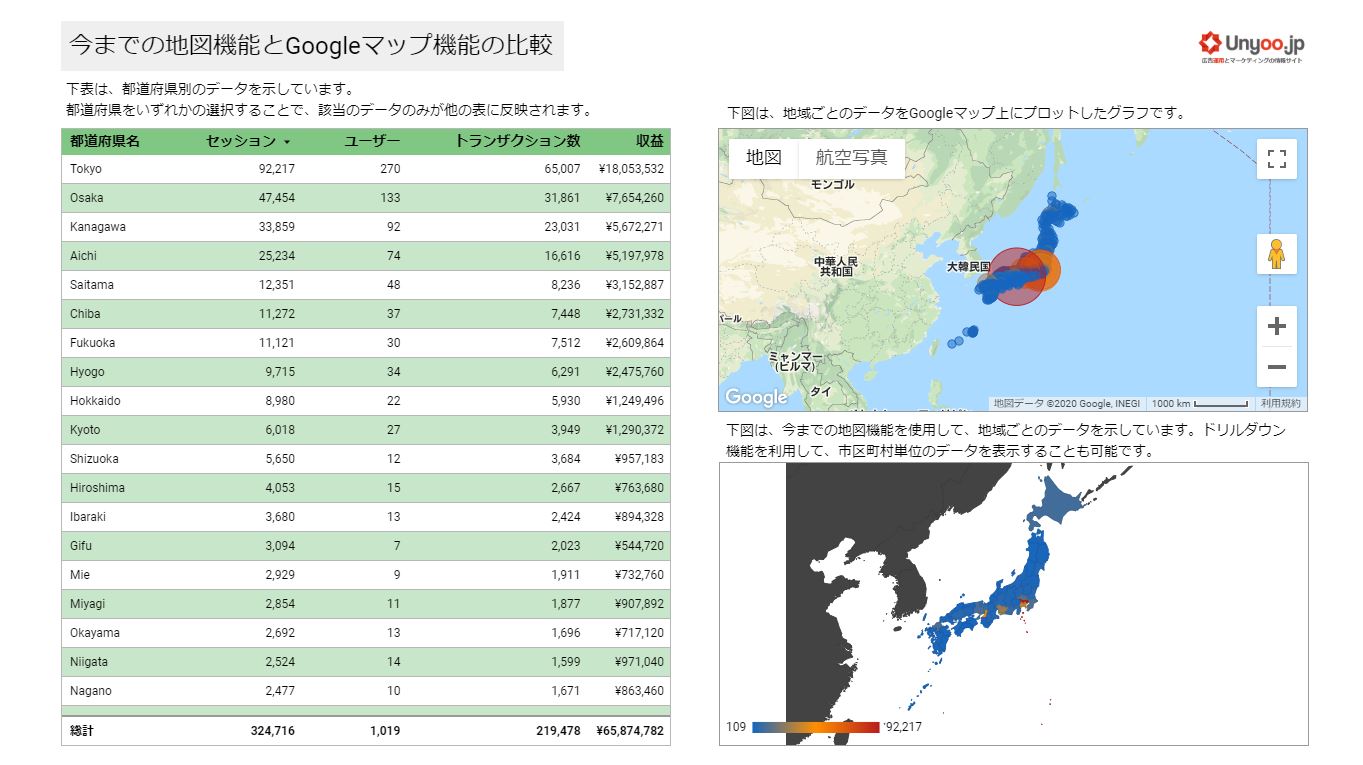The width and height of the screenshot is (1363, 765).
Task: Click the report title heading
Action: pyautogui.click(x=311, y=45)
